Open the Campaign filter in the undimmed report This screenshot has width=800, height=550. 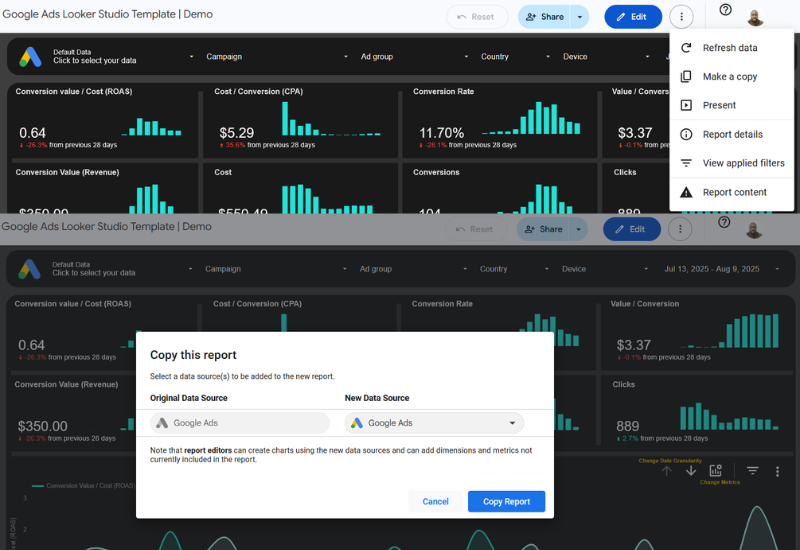pos(277,57)
